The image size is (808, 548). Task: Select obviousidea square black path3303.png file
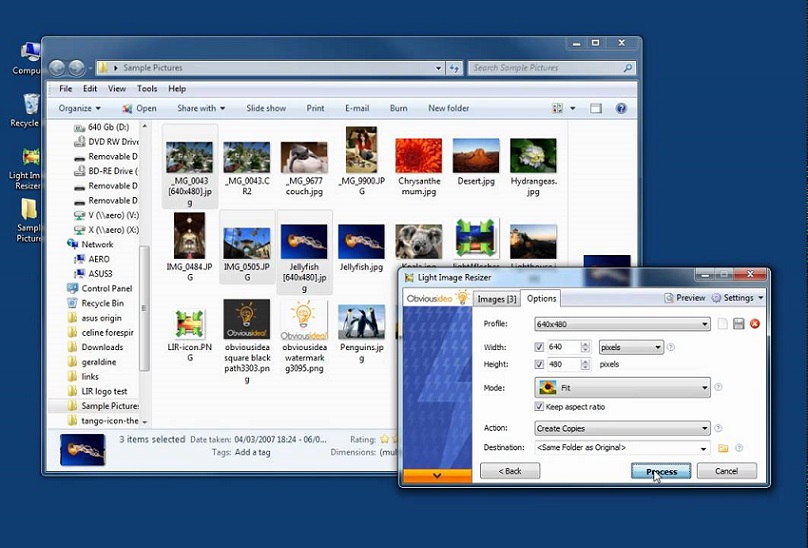(247, 341)
